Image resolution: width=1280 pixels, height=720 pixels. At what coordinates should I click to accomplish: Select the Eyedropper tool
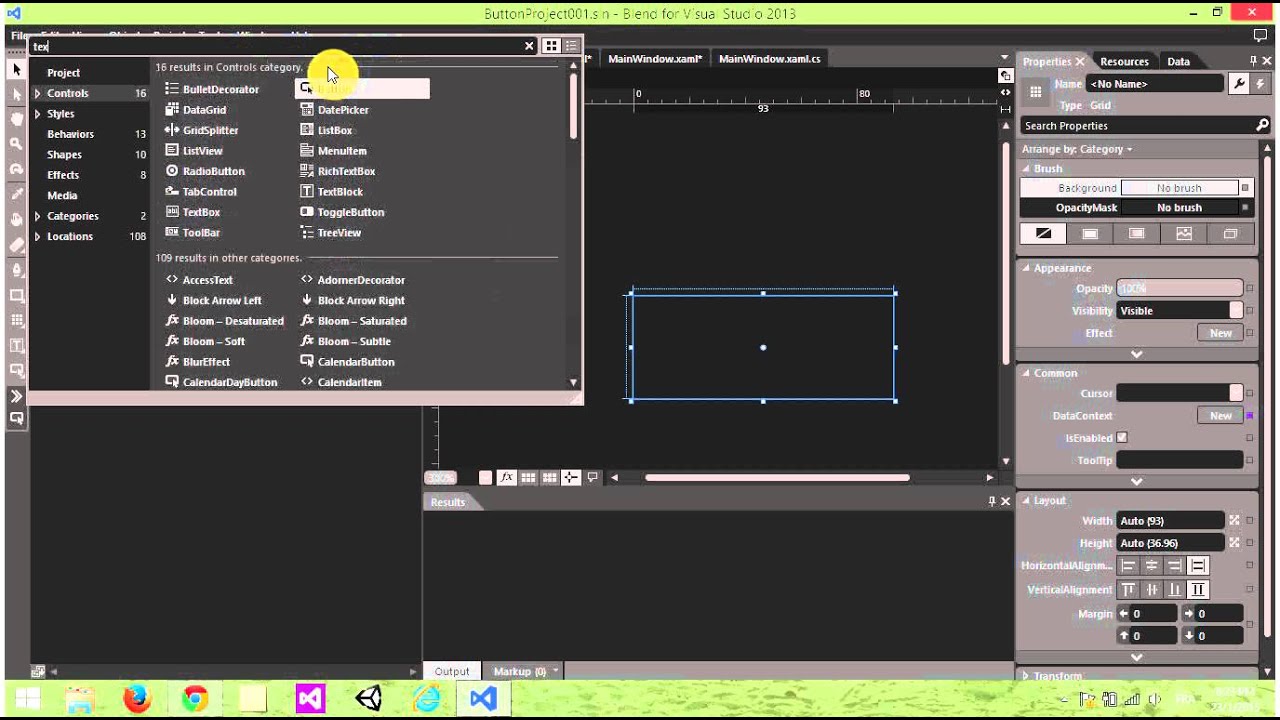pos(17,195)
